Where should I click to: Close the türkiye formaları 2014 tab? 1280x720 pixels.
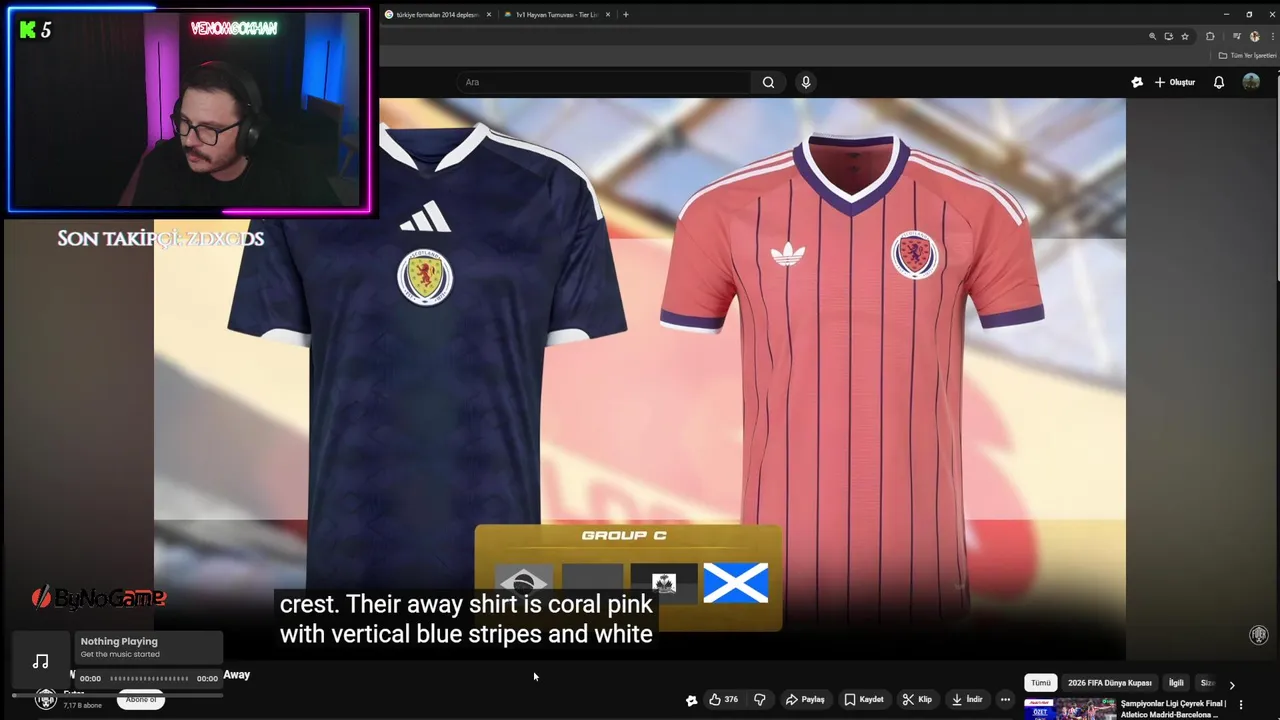(489, 15)
